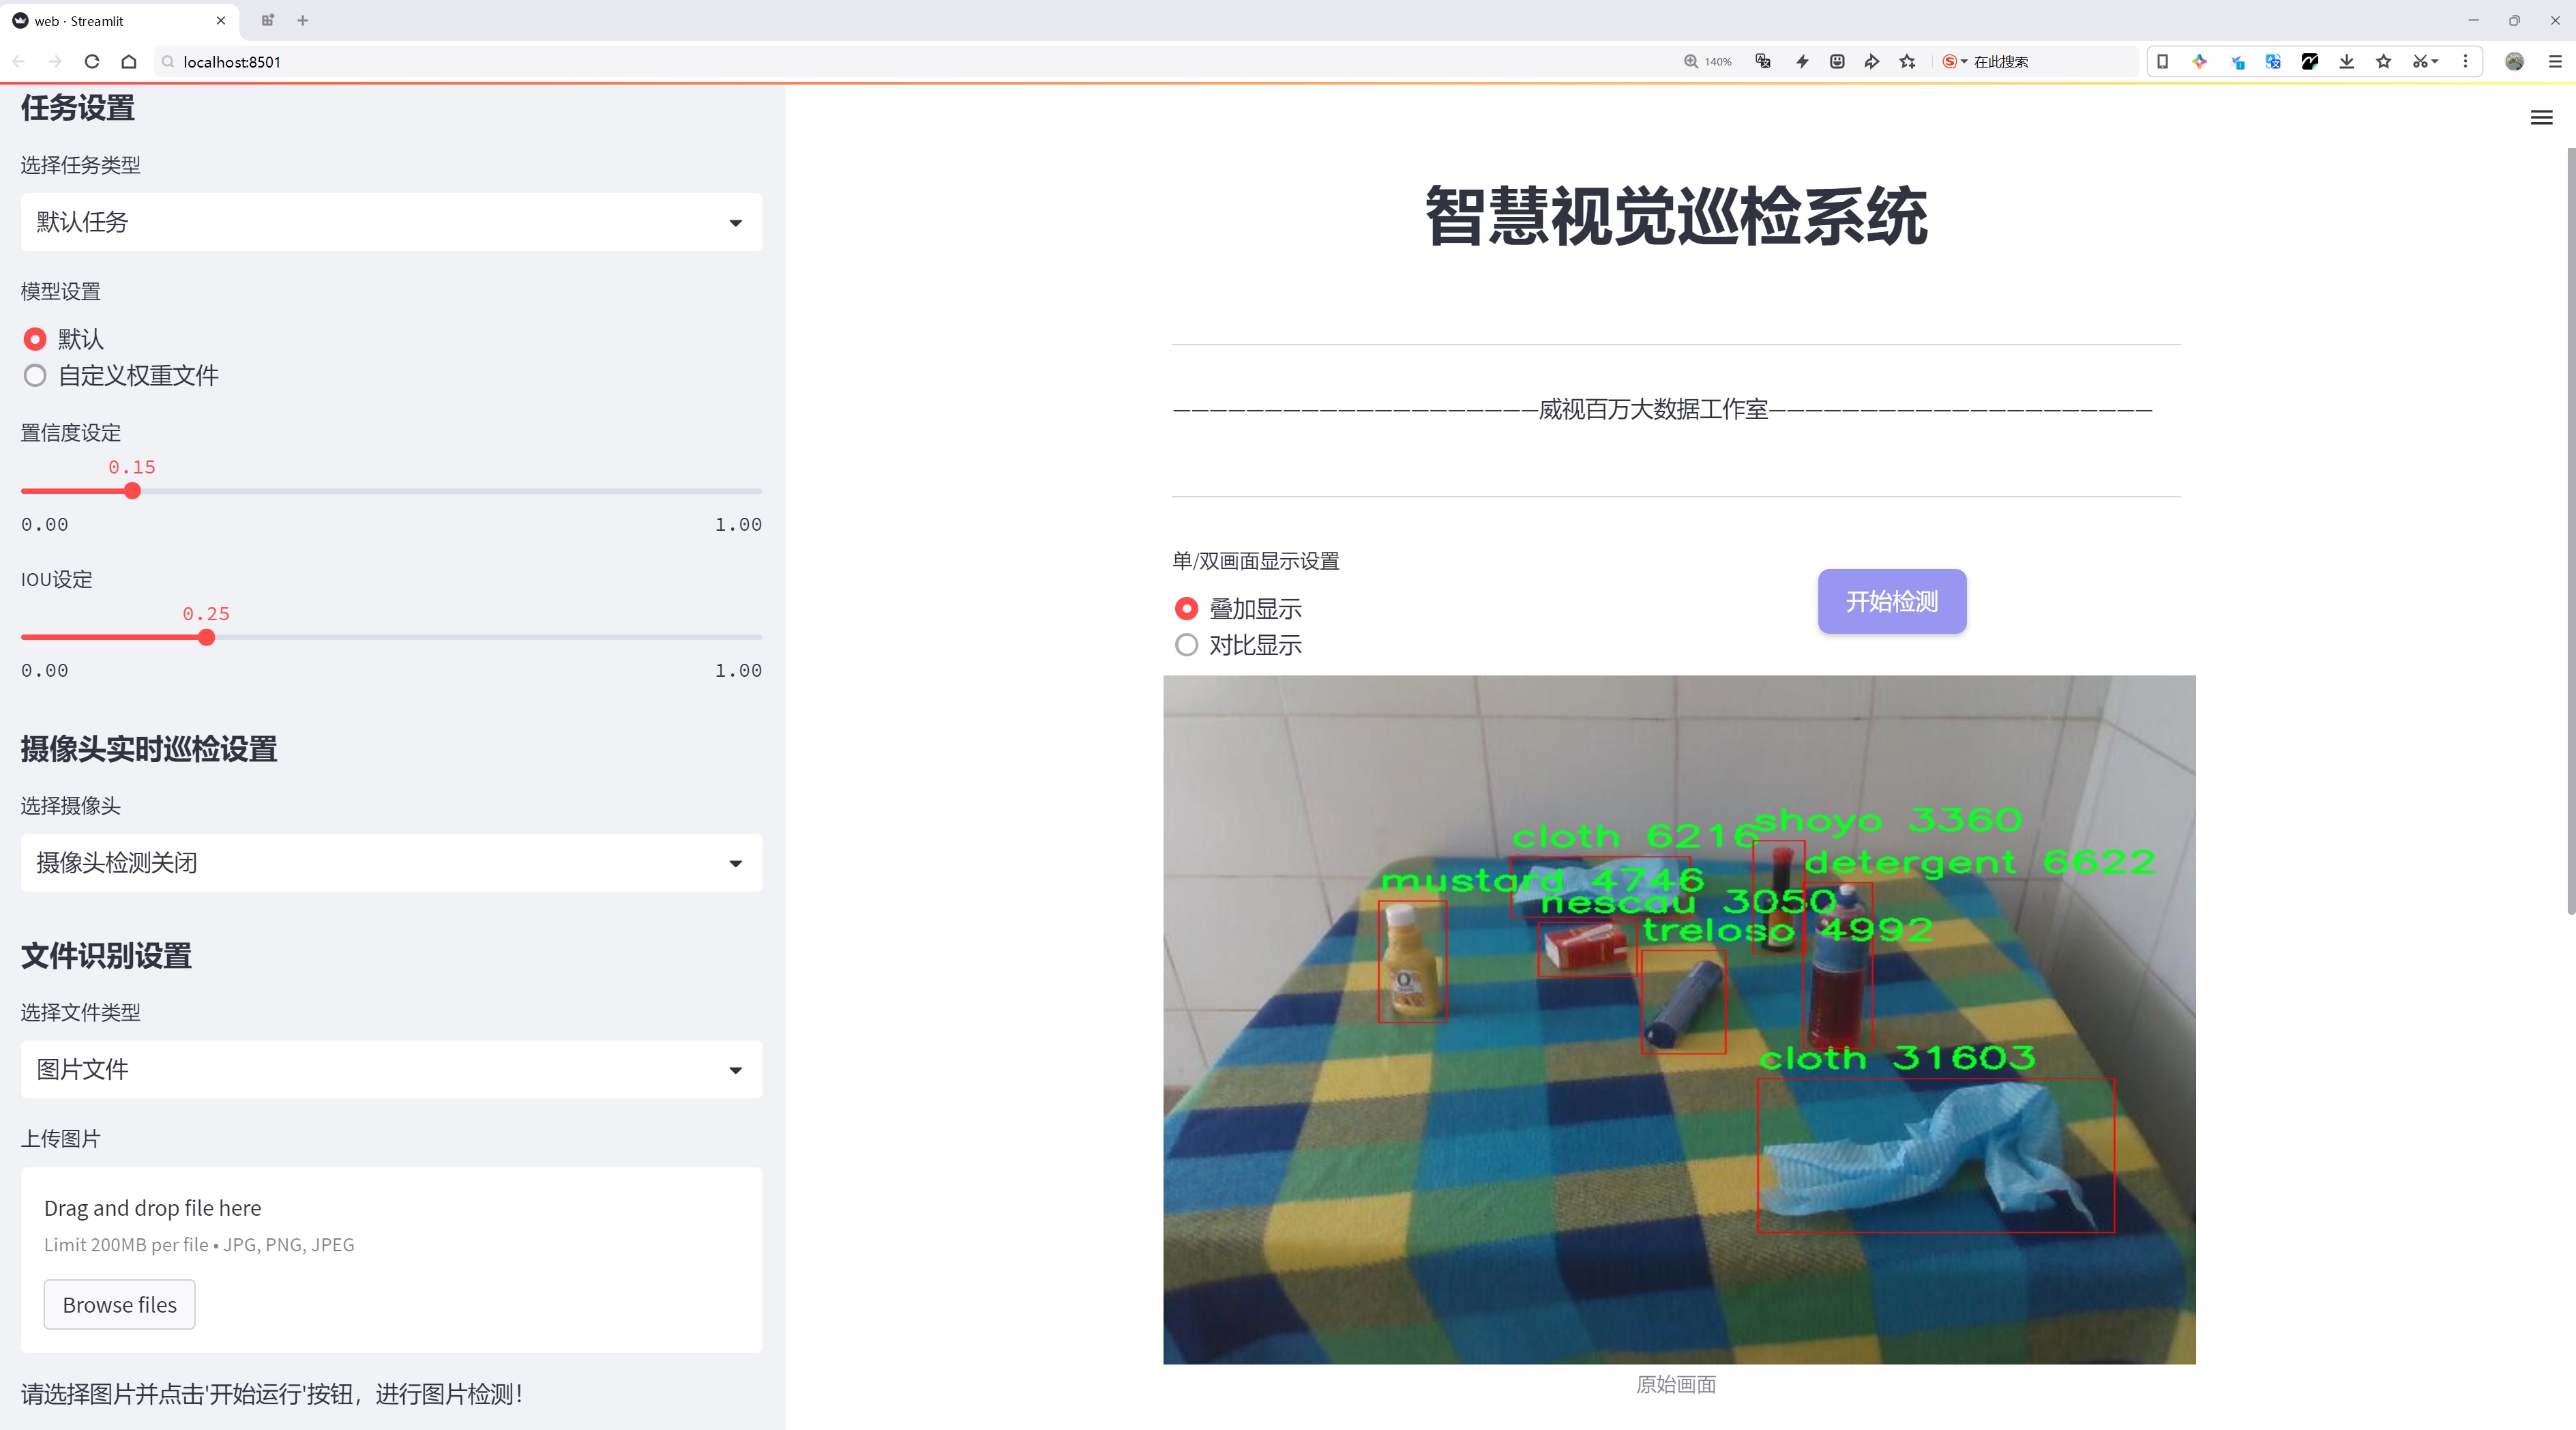Toggle the mobile device view icon
The width and height of the screenshot is (2576, 1430).
(x=2162, y=62)
